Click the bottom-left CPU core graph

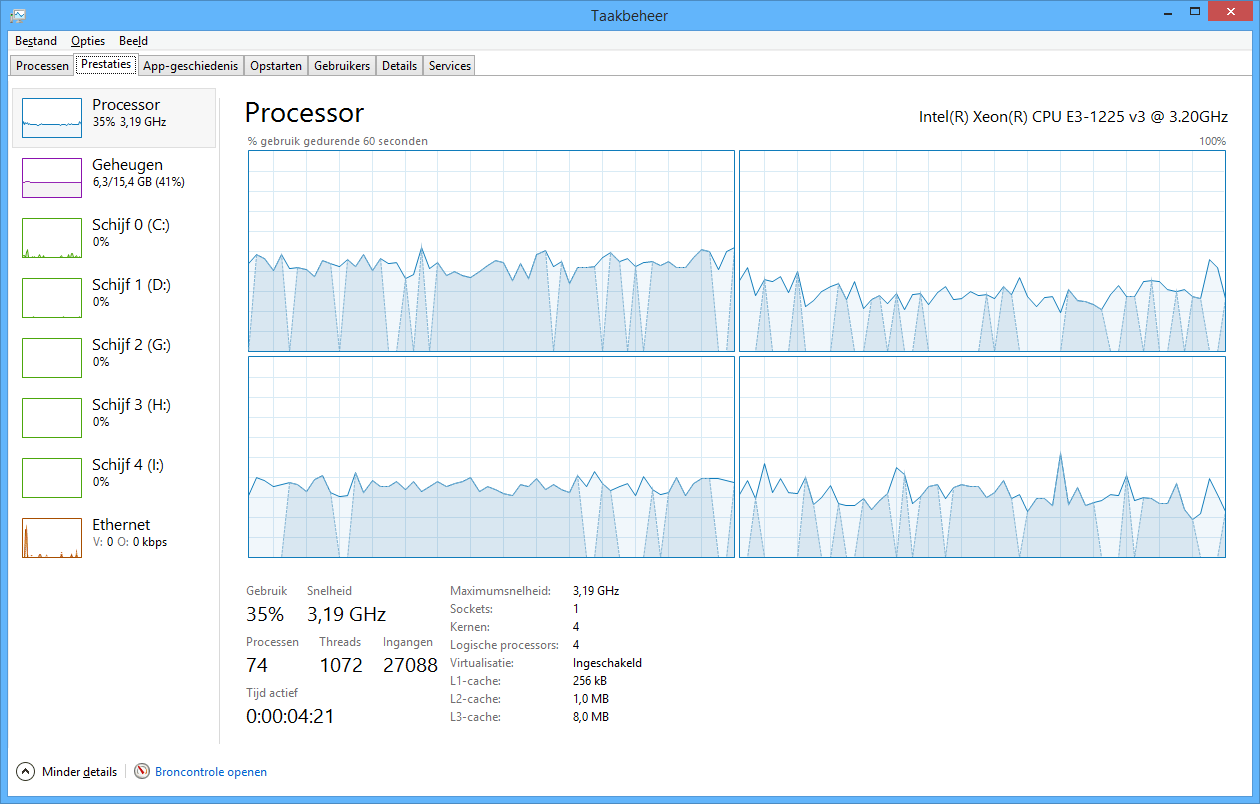coord(491,457)
